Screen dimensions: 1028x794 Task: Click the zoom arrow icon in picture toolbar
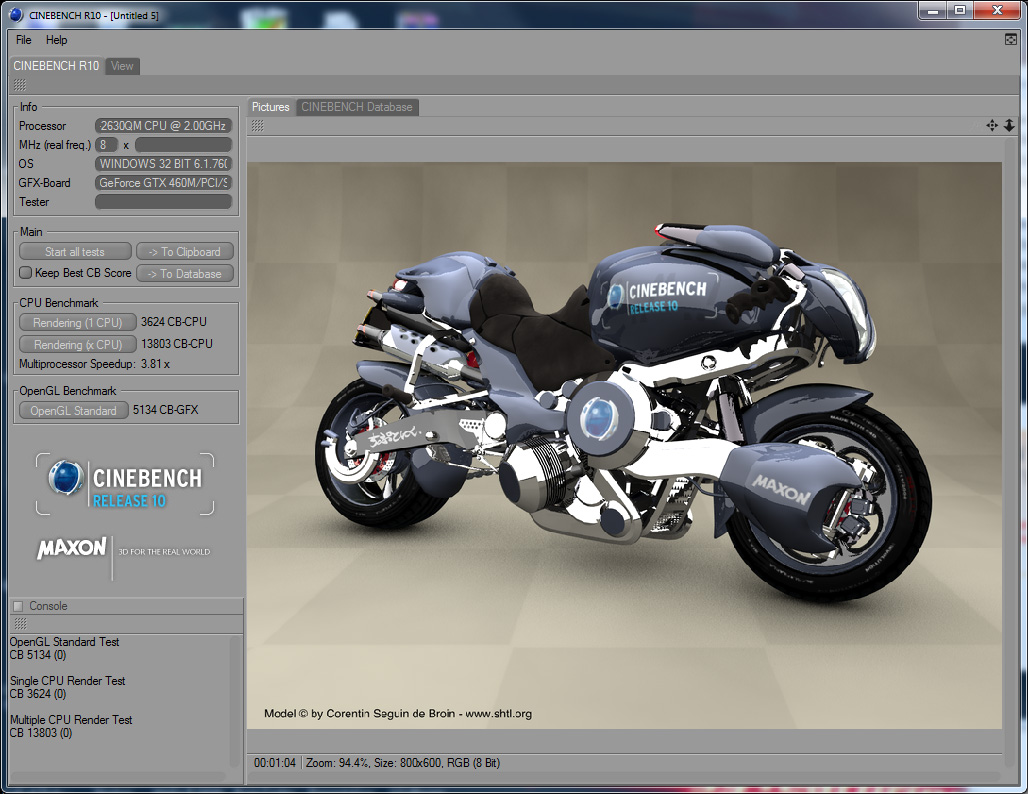click(1009, 125)
